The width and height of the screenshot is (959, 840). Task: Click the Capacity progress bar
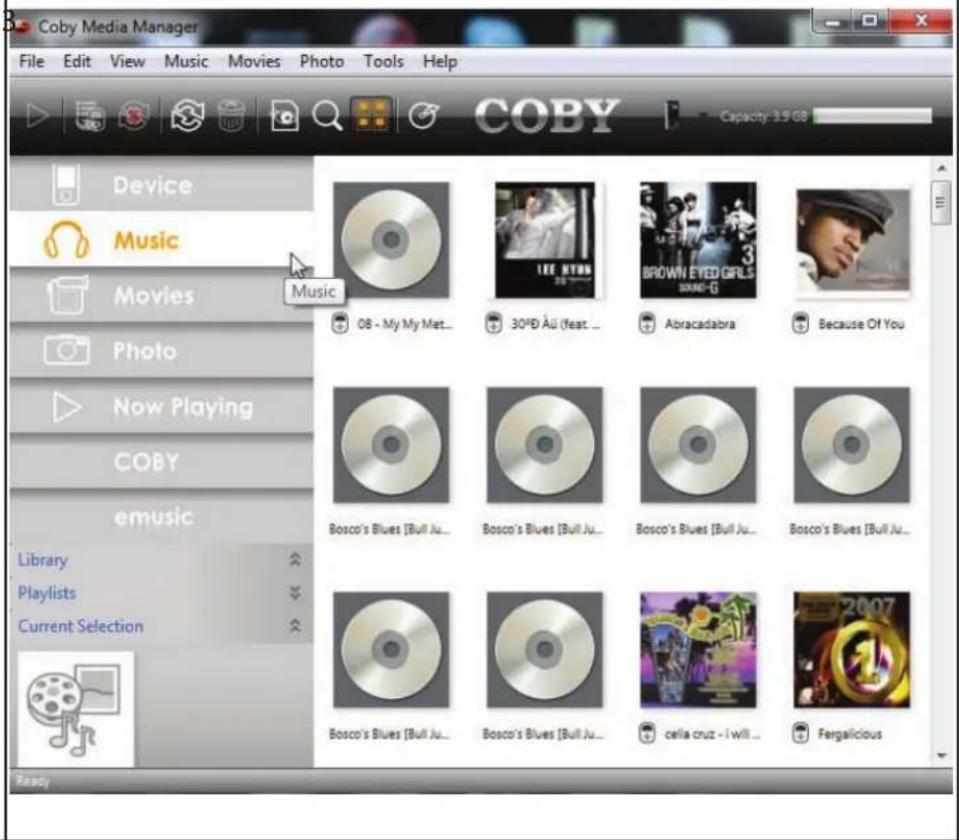(873, 116)
